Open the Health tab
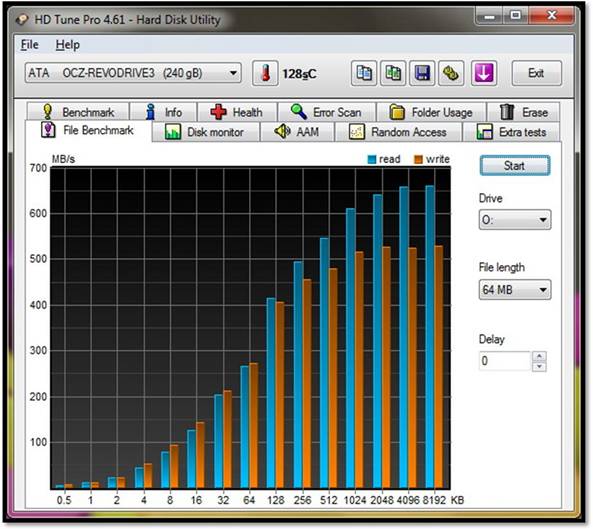This screenshot has width=593, height=529. [237, 112]
